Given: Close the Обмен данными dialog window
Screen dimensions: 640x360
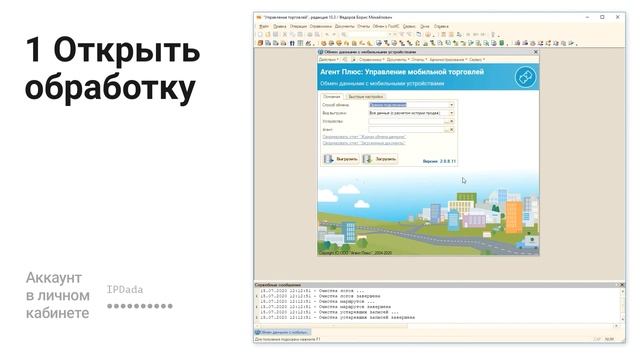Looking at the screenshot, I should pyautogui.click(x=536, y=52).
